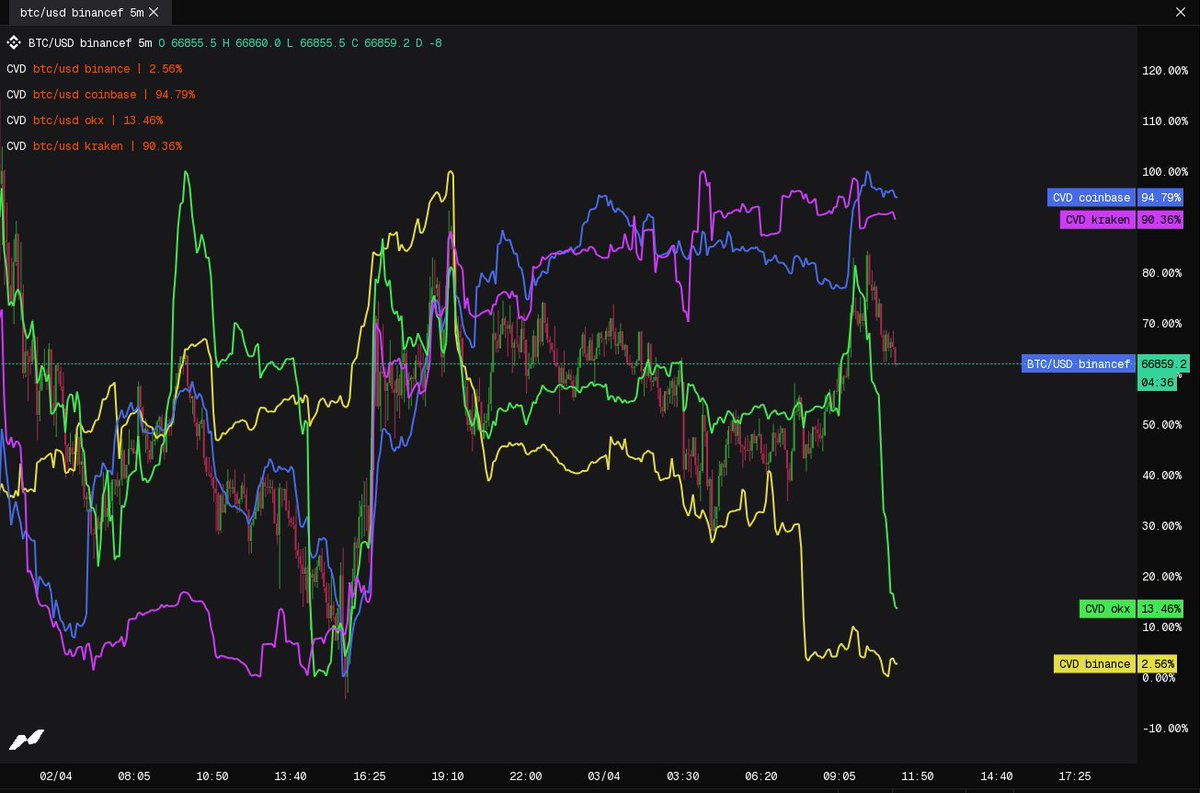Click the 16:25 time axis label
1200x793 pixels.
tap(369, 776)
